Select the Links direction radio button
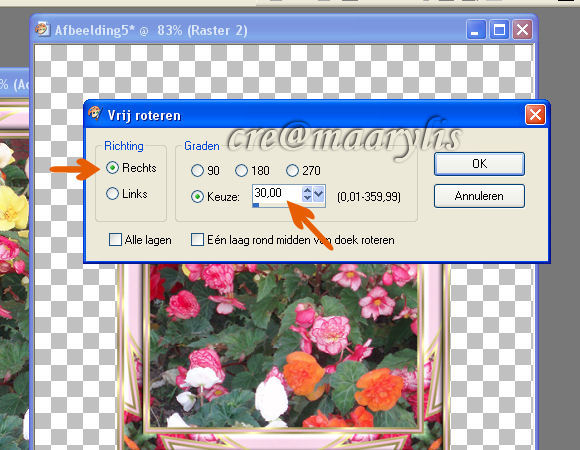The image size is (580, 450). [112, 194]
